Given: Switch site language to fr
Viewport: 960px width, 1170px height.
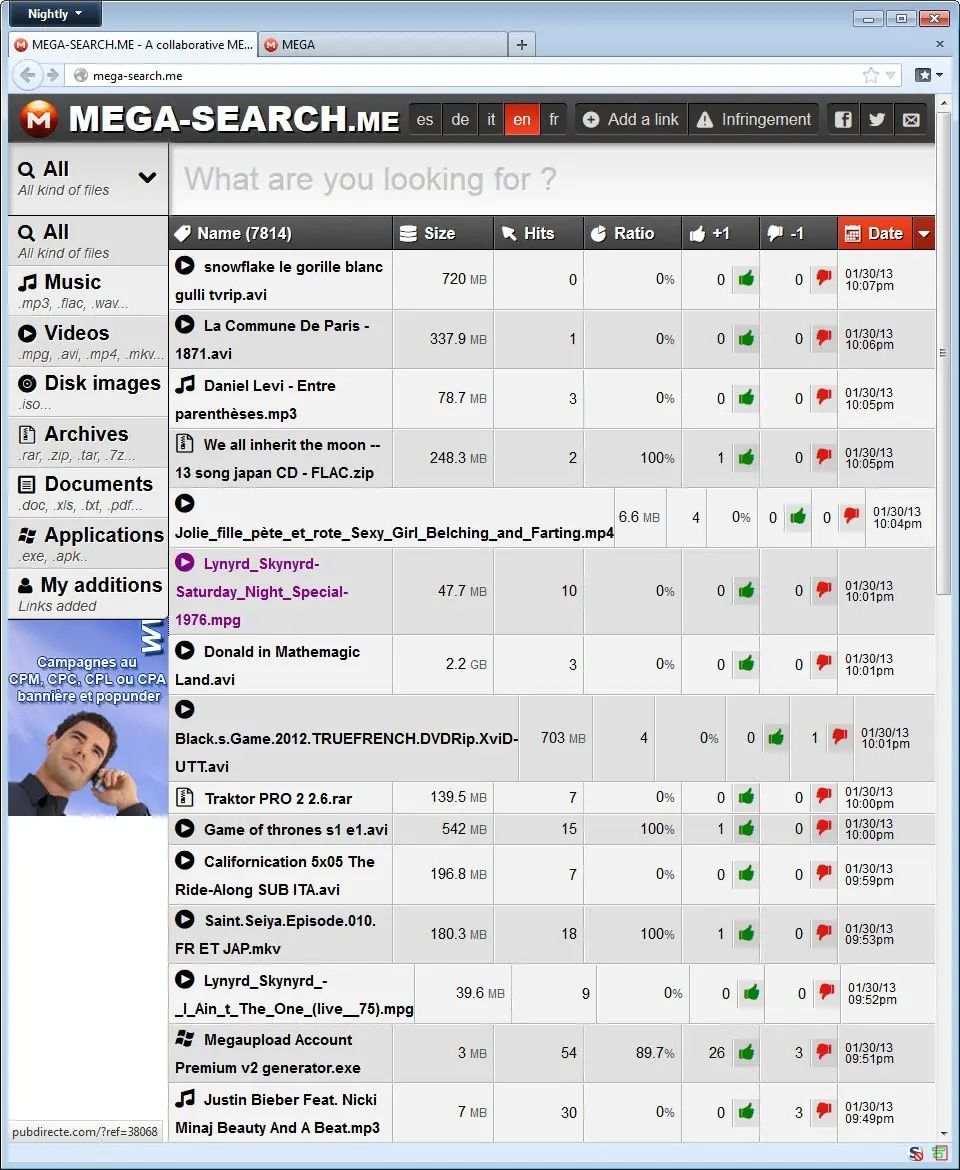Looking at the screenshot, I should click(x=553, y=119).
